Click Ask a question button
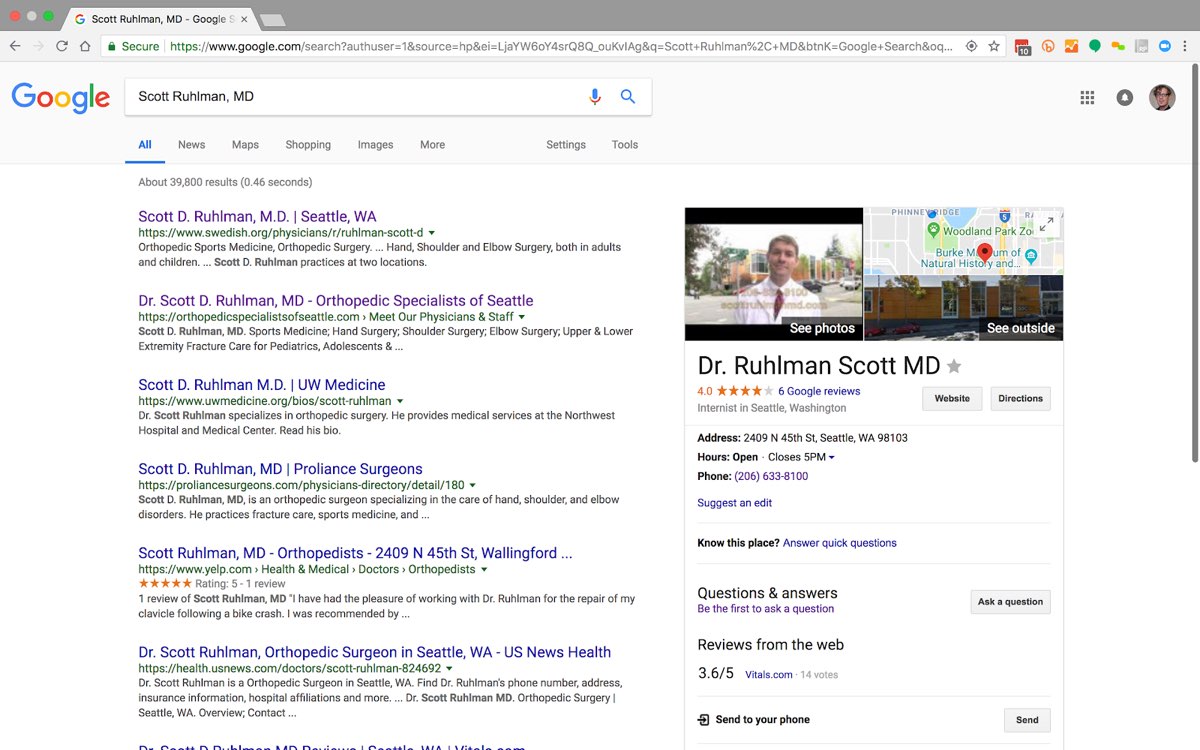The width and height of the screenshot is (1200, 750). [1010, 602]
